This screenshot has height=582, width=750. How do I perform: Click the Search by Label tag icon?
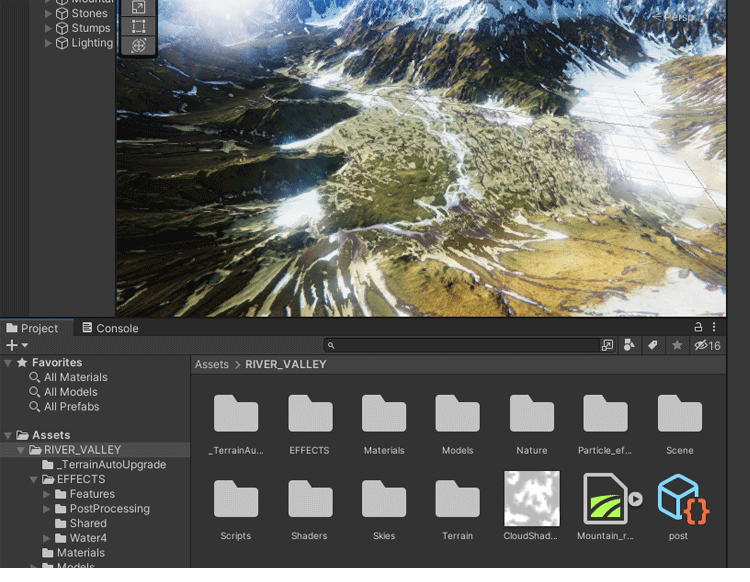point(652,345)
